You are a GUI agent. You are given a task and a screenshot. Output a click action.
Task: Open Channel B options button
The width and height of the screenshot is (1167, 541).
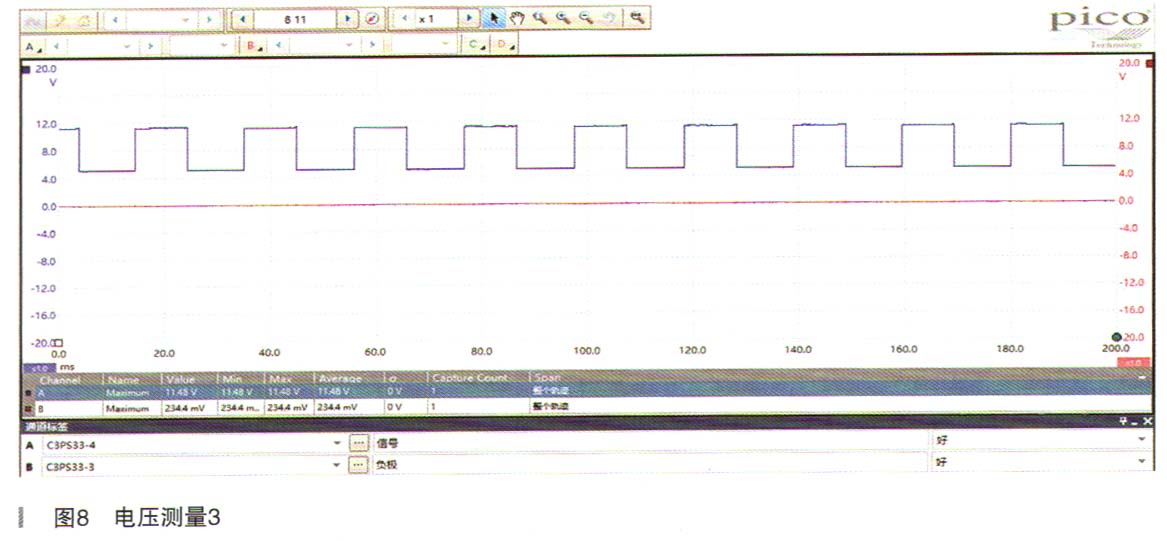tap(254, 46)
